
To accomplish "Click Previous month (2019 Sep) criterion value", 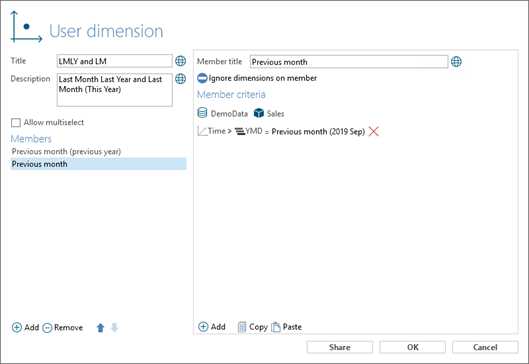I will click(x=318, y=132).
